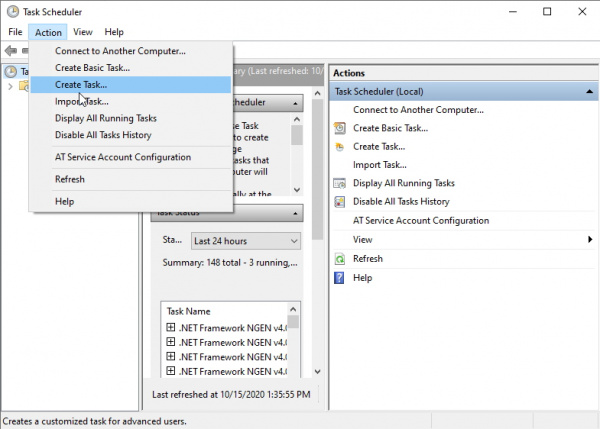Image resolution: width=600 pixels, height=429 pixels.
Task: Click Help link in Actions pane
Action: click(362, 278)
